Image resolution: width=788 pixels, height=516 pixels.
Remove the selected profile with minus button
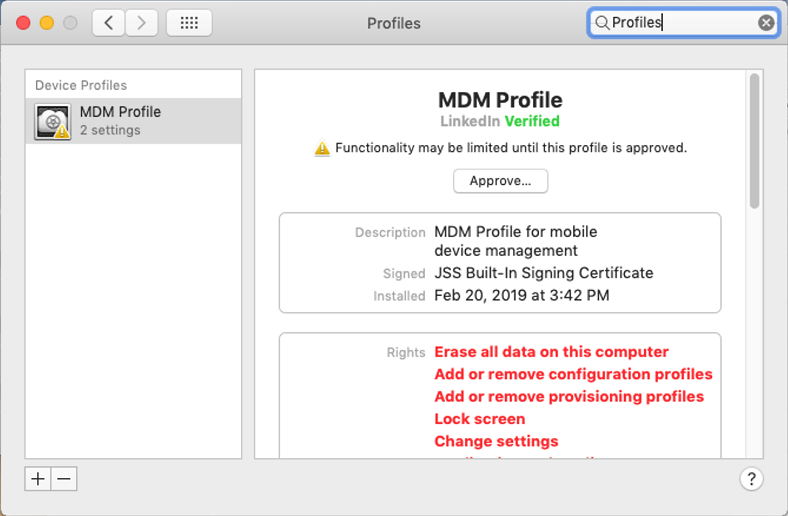pyautogui.click(x=64, y=479)
